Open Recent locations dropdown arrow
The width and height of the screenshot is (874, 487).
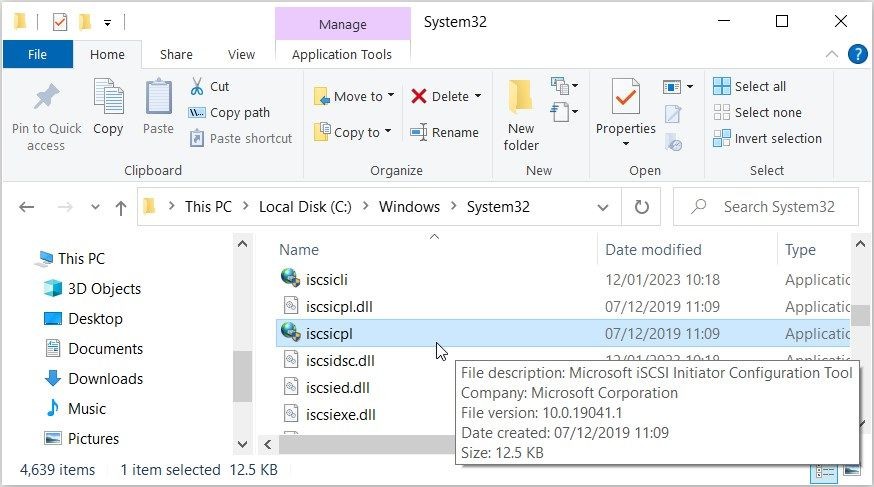point(95,207)
